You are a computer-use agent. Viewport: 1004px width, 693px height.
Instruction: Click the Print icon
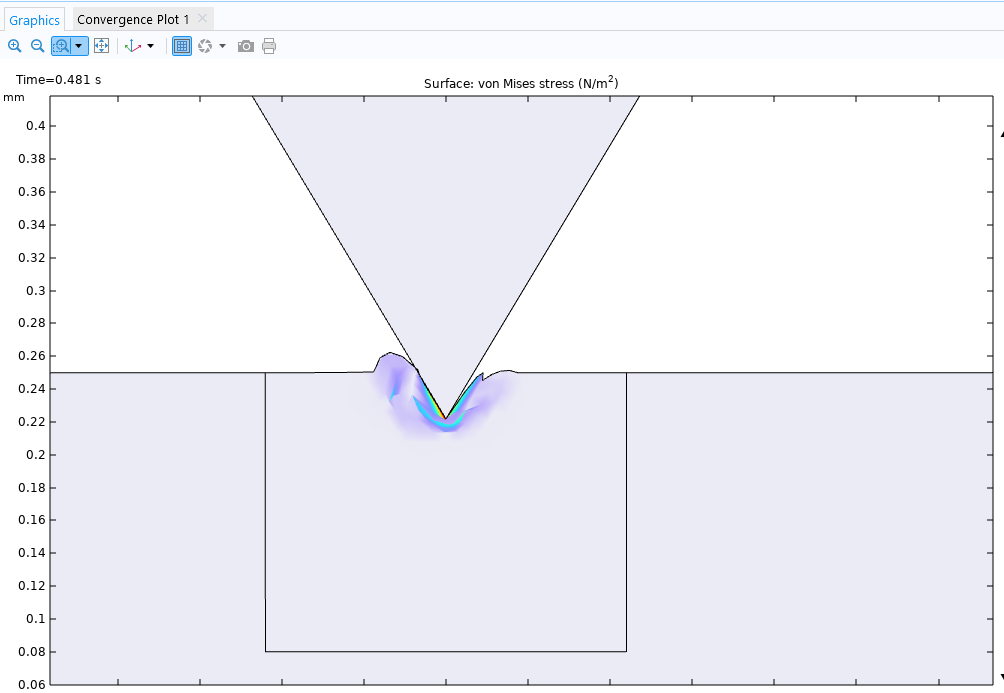269,46
